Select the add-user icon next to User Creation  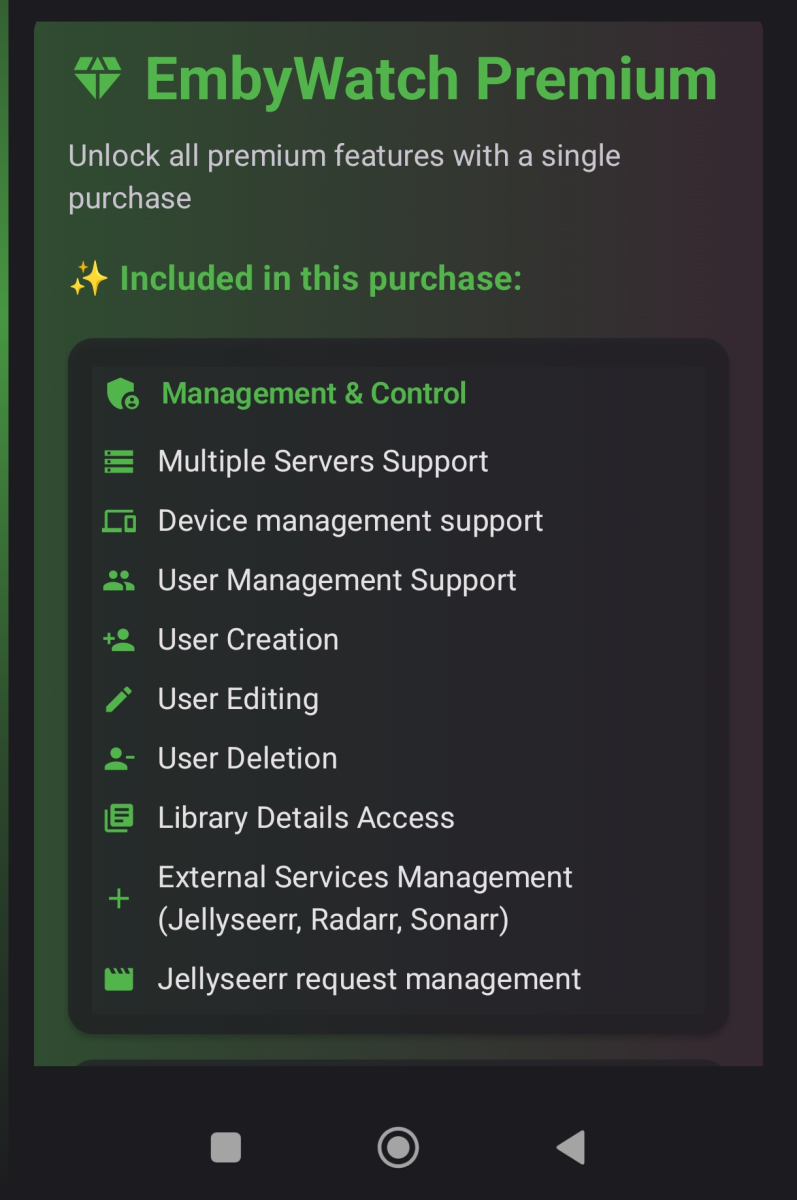[x=119, y=639]
